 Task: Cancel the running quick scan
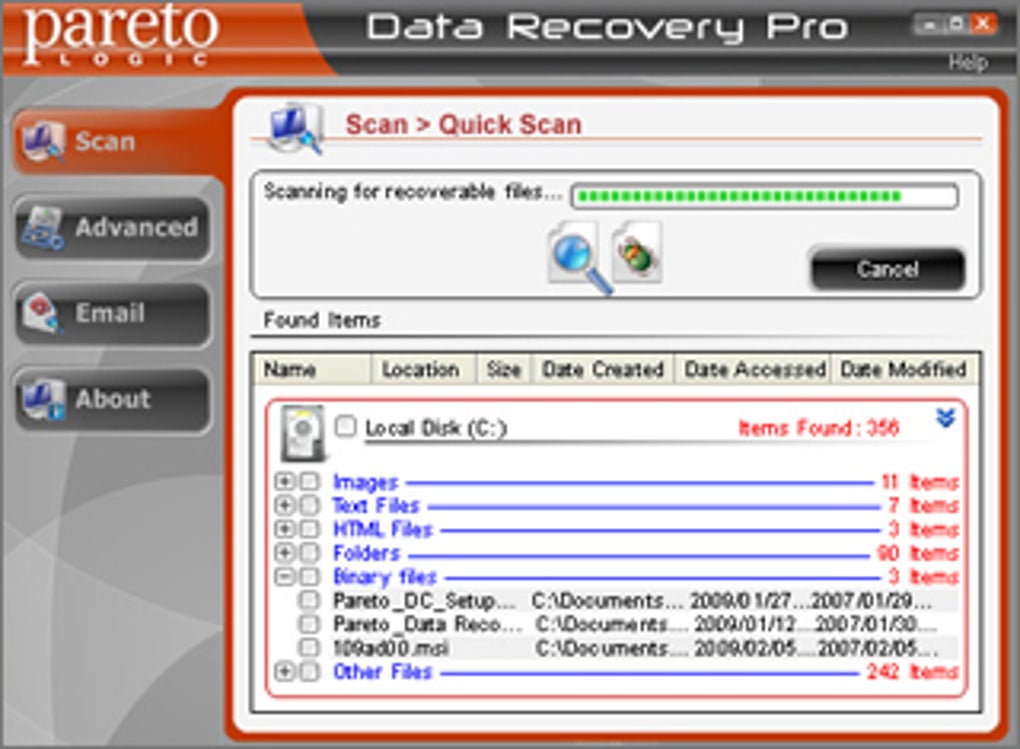pos(887,269)
